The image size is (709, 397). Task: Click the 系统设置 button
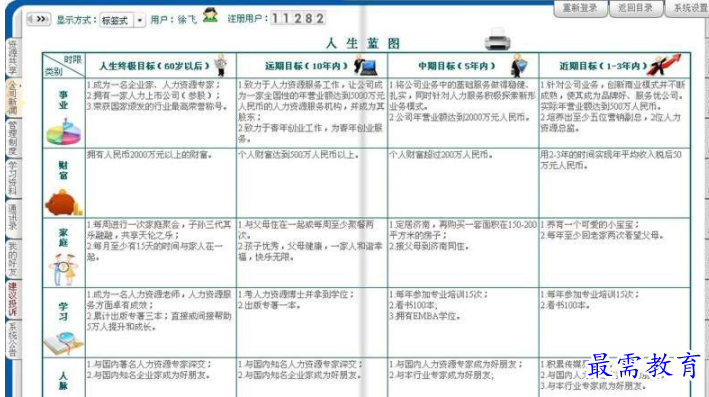click(687, 8)
